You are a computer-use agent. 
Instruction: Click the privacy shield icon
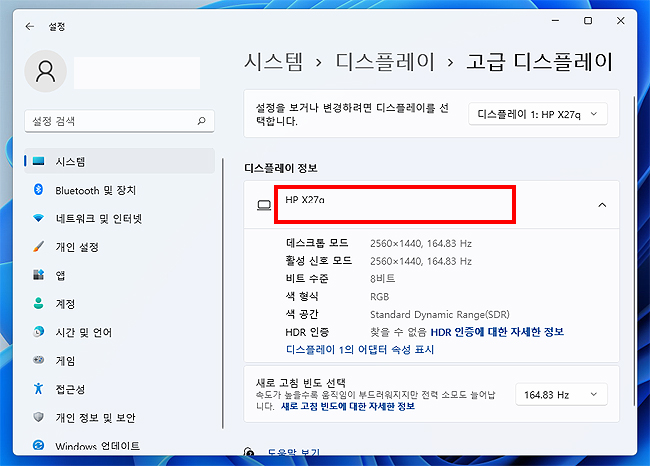[x=39, y=417]
